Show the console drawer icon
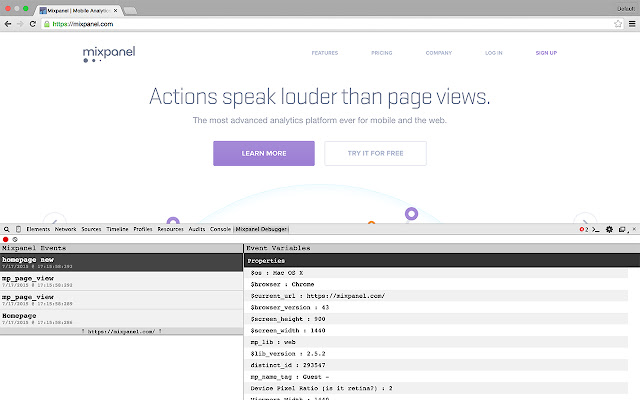This screenshot has height=400, width=640. coord(596,229)
